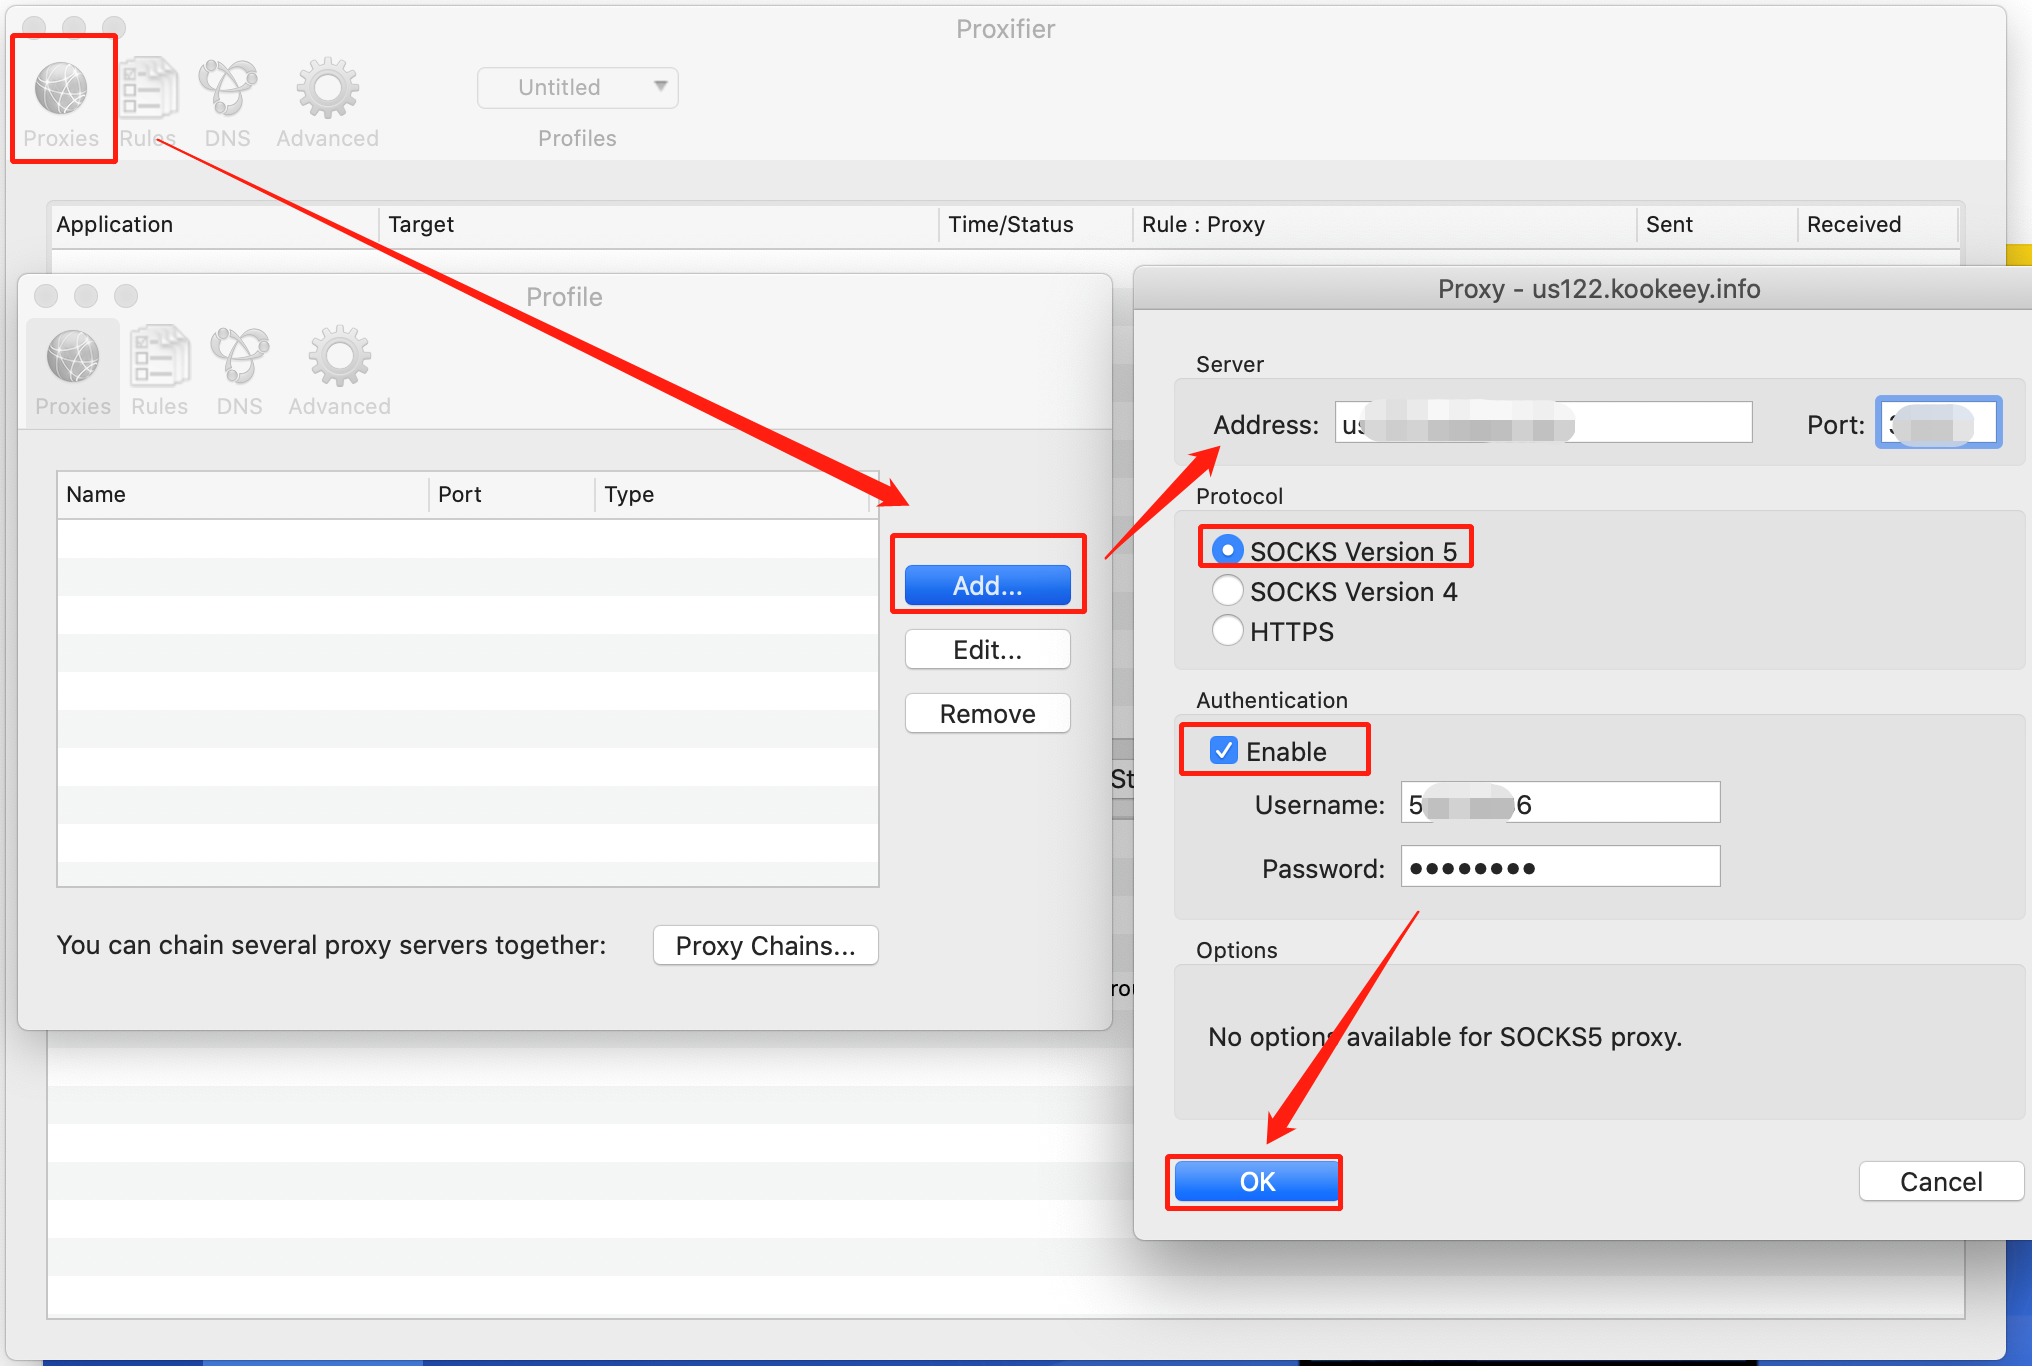Click the Username input field
The height and width of the screenshot is (1366, 2032).
click(1560, 803)
